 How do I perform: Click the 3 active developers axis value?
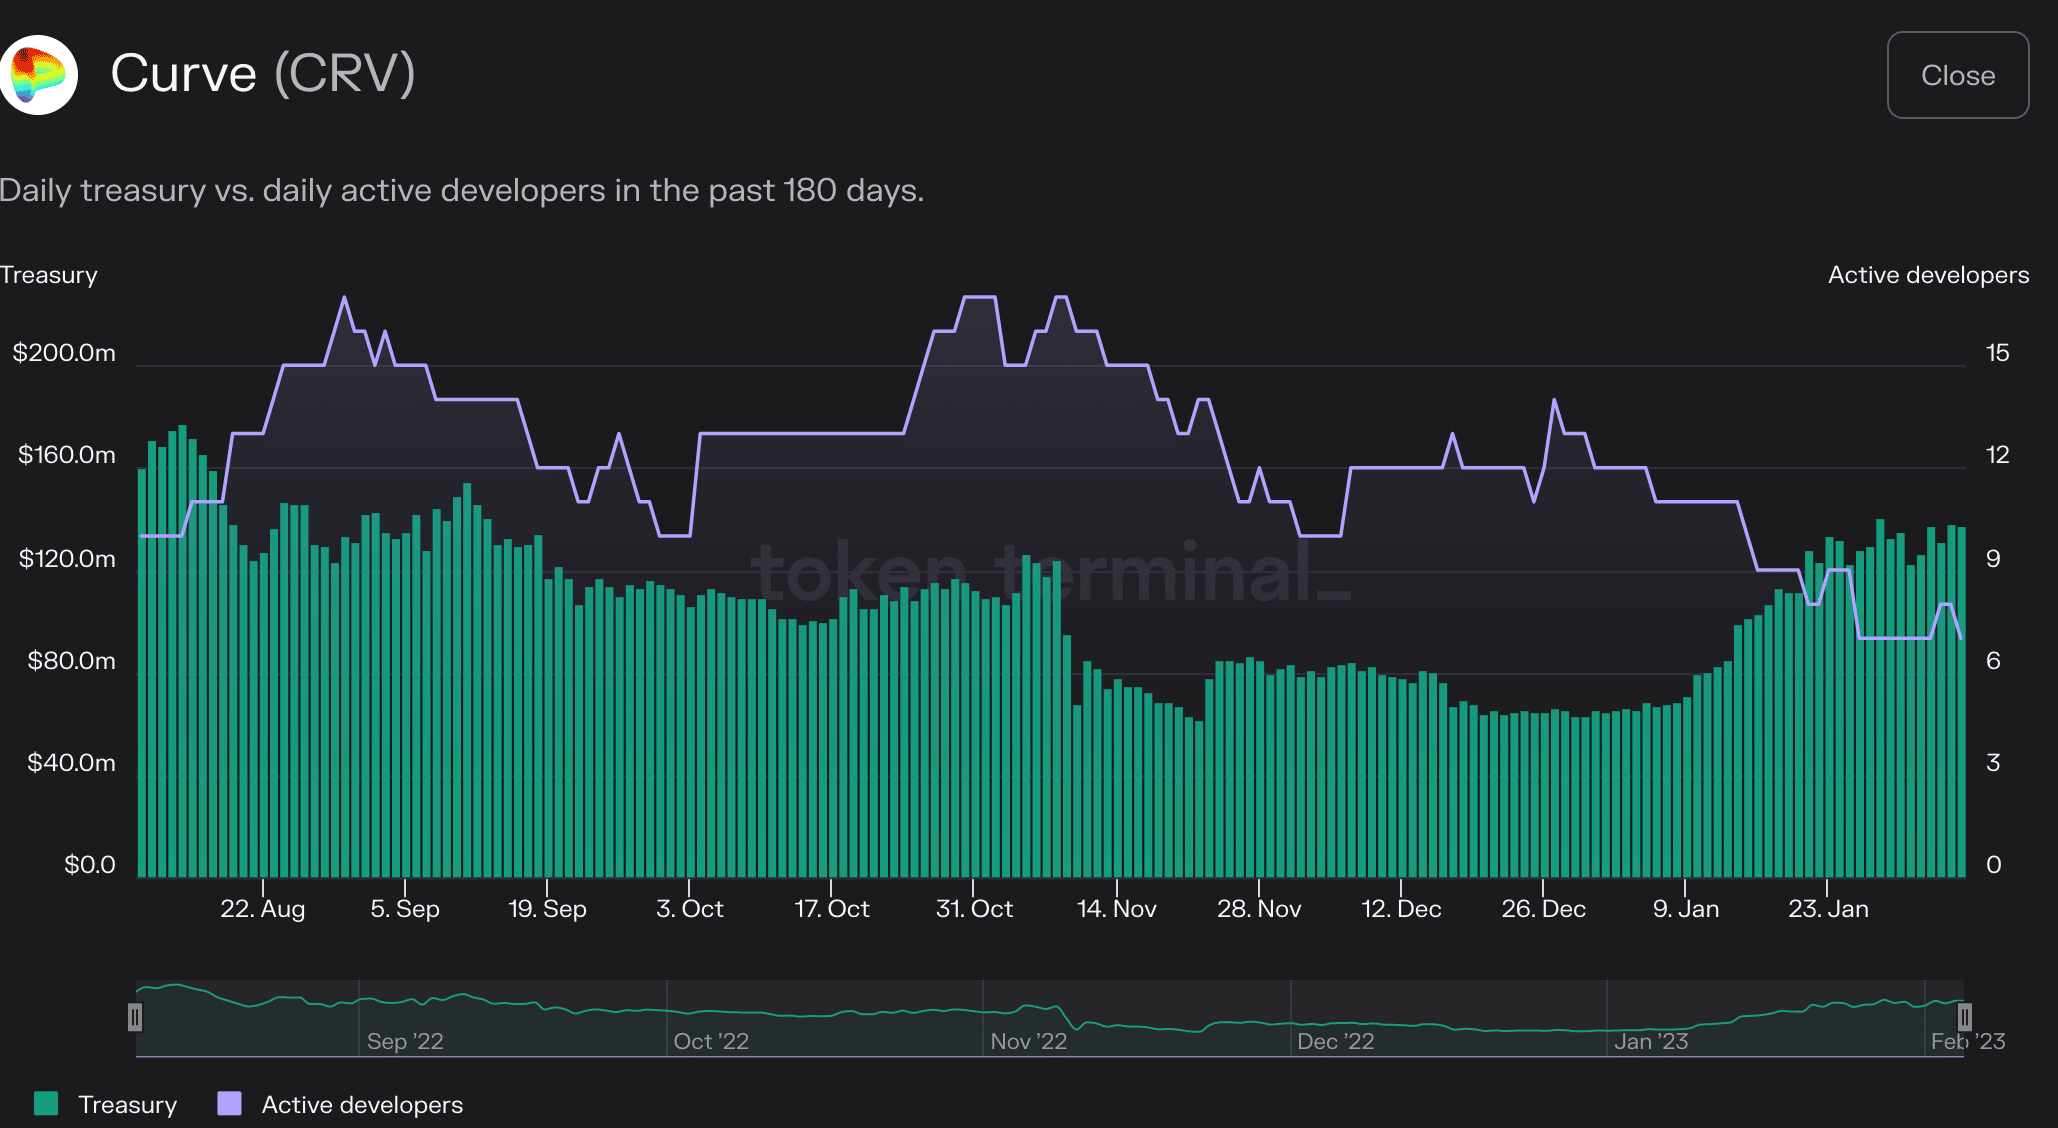tap(1993, 763)
